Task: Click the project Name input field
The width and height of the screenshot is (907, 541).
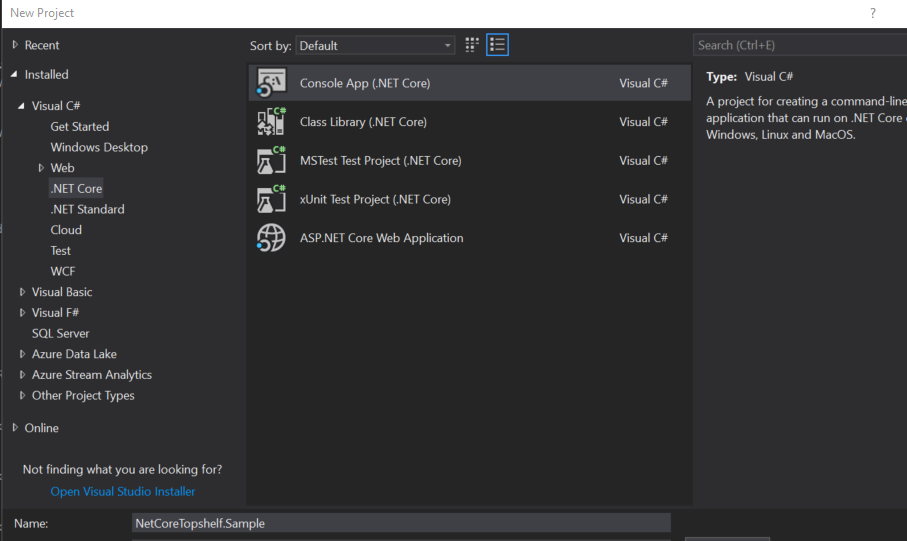Action: click(x=401, y=523)
